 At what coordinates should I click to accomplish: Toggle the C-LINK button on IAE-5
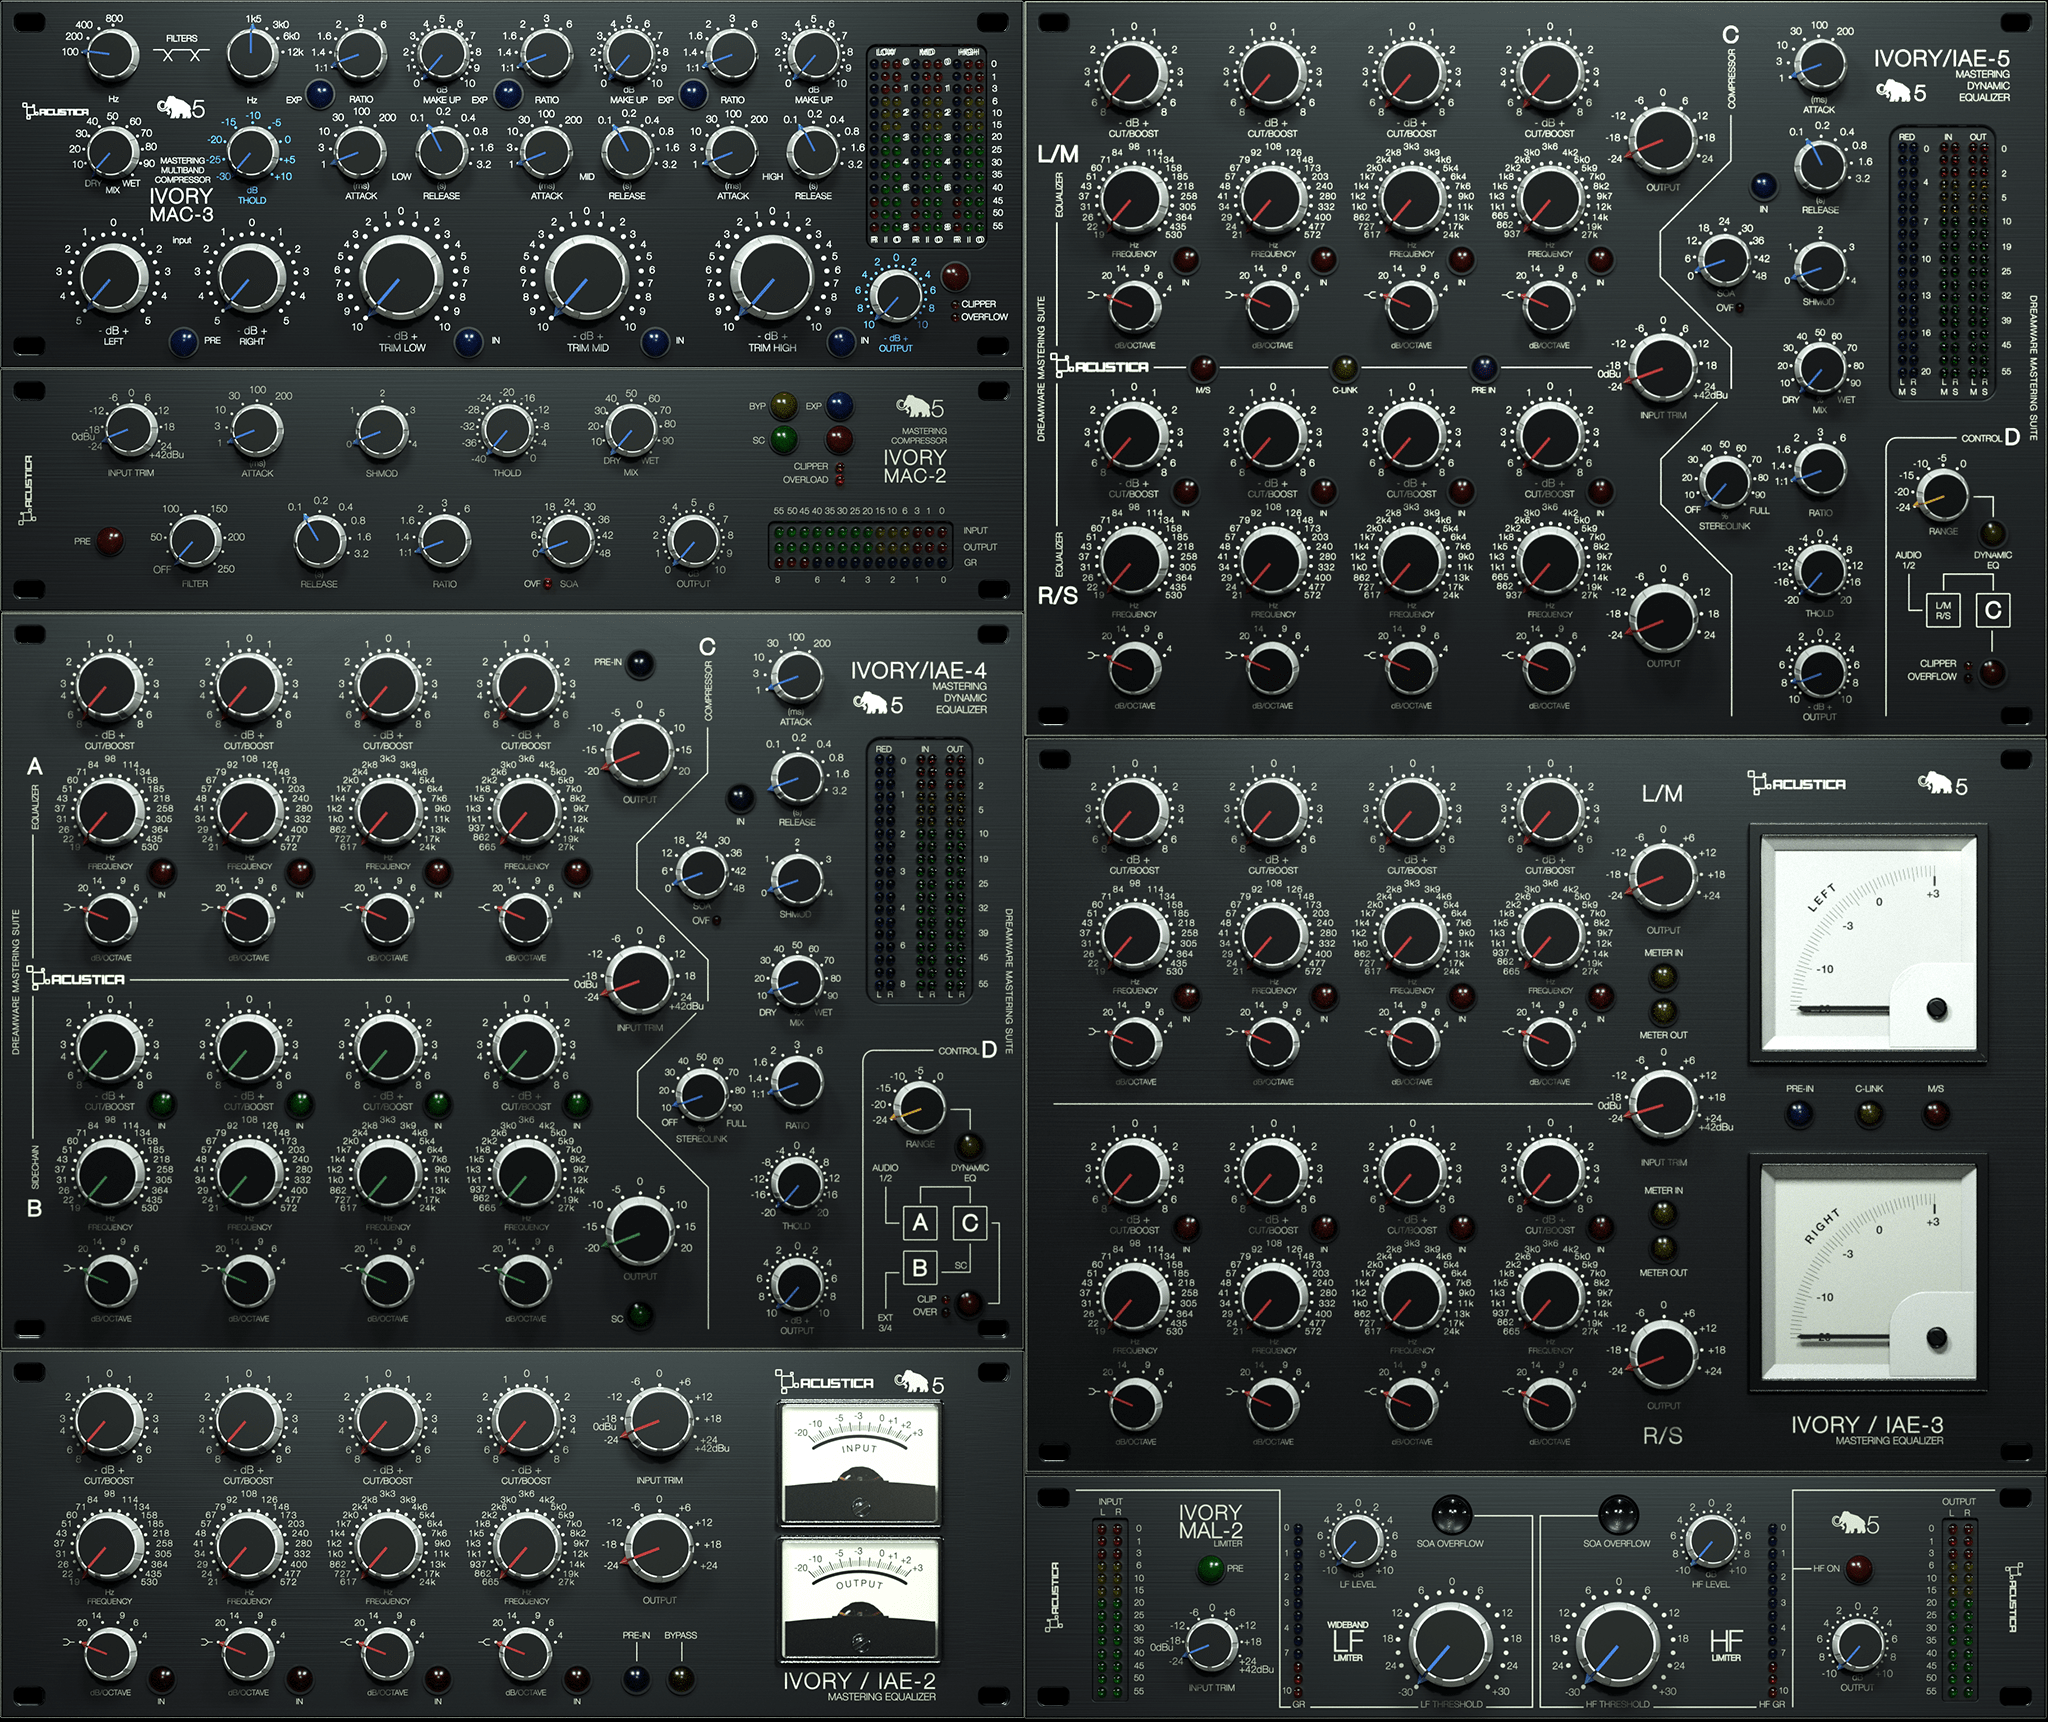click(1344, 368)
